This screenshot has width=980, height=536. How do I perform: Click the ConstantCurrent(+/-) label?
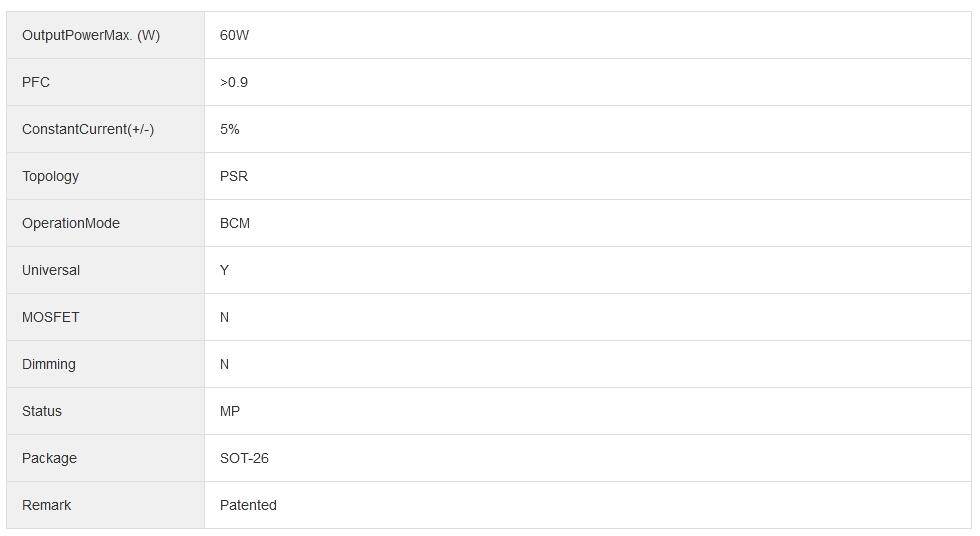(x=88, y=129)
